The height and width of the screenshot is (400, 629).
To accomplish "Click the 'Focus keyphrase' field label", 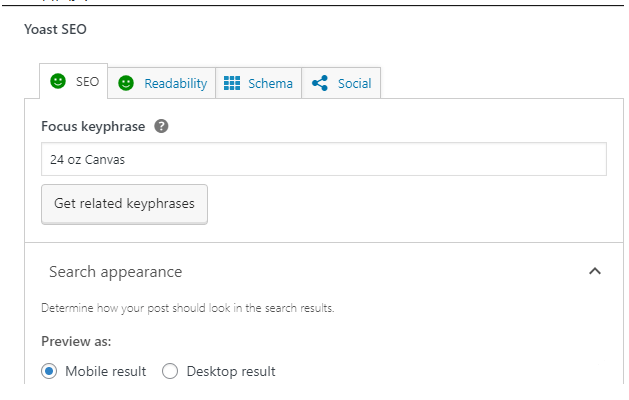I will click(93, 127).
